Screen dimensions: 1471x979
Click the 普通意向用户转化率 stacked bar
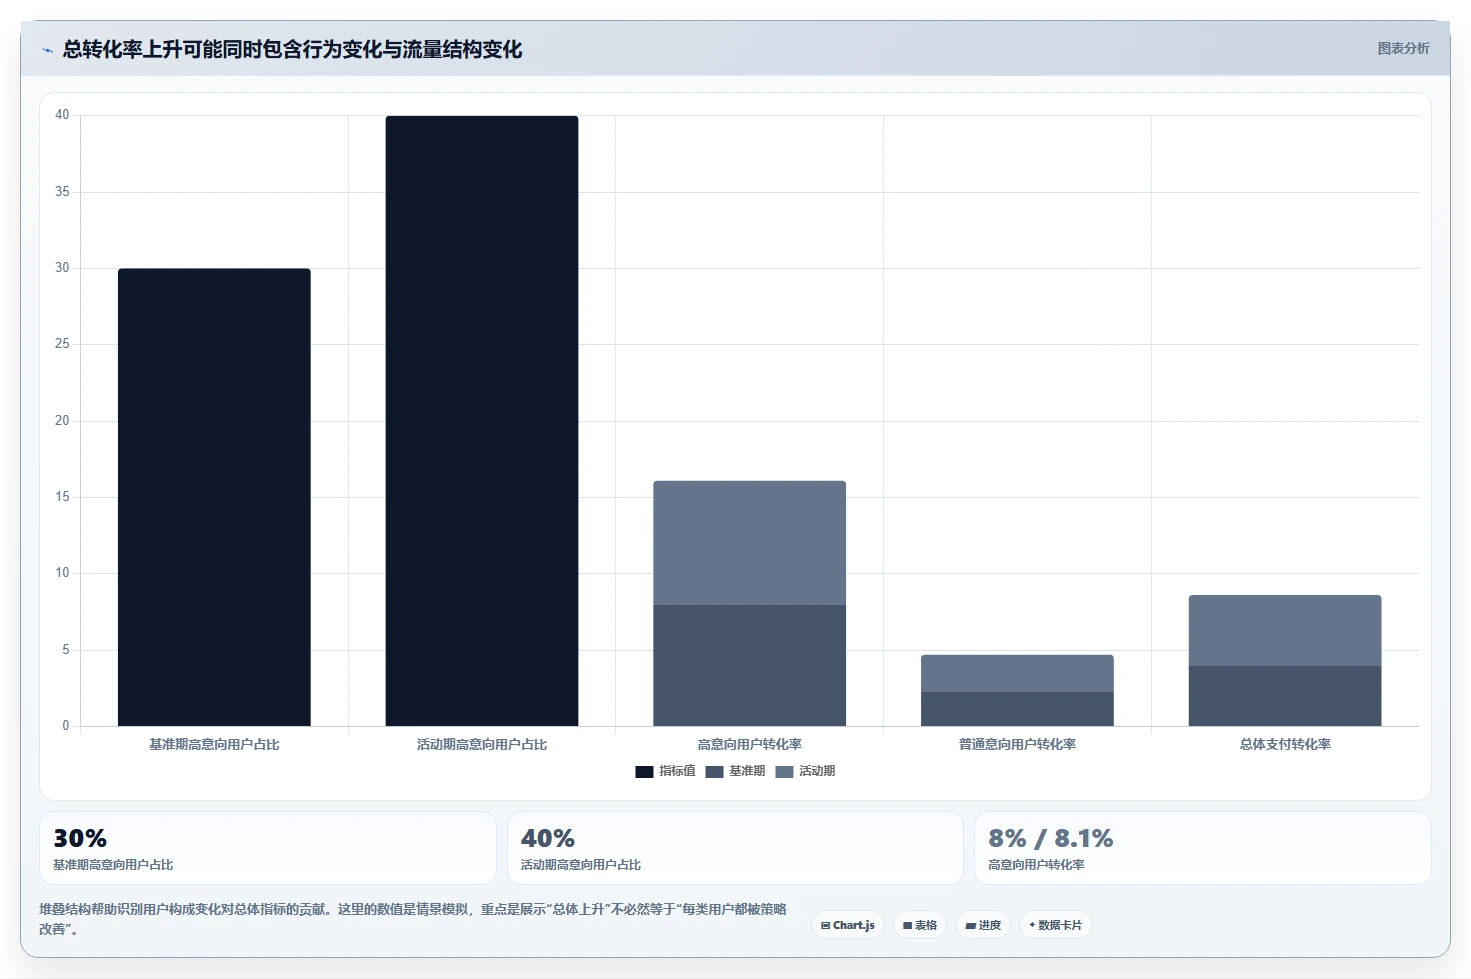(x=1017, y=690)
